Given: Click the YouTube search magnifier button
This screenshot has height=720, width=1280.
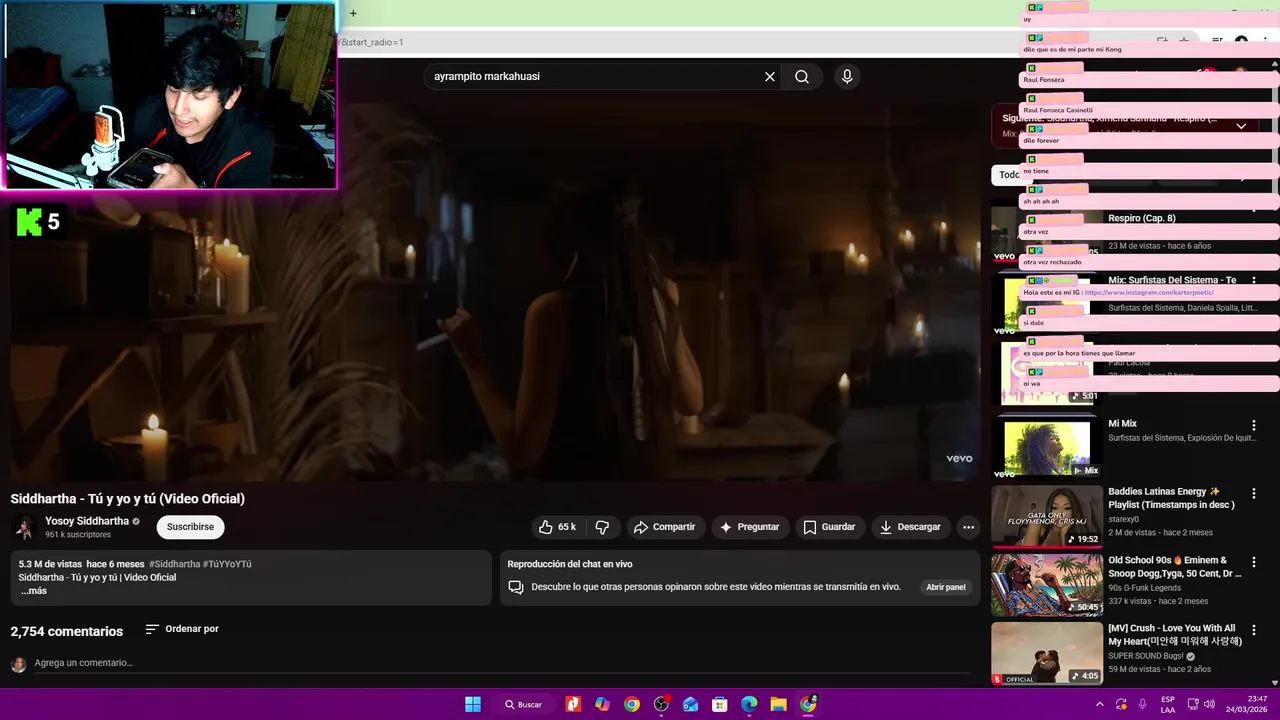Looking at the screenshot, I should pos(802,77).
